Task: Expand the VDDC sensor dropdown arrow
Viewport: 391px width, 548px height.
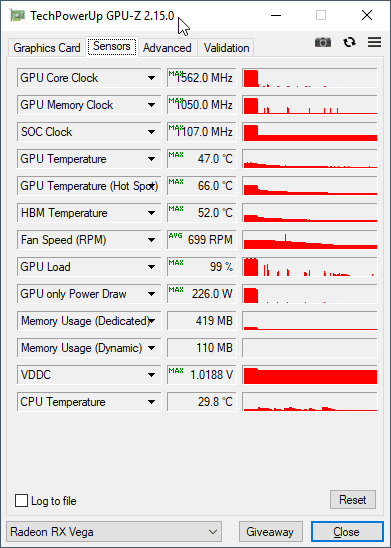Action: pyautogui.click(x=151, y=375)
